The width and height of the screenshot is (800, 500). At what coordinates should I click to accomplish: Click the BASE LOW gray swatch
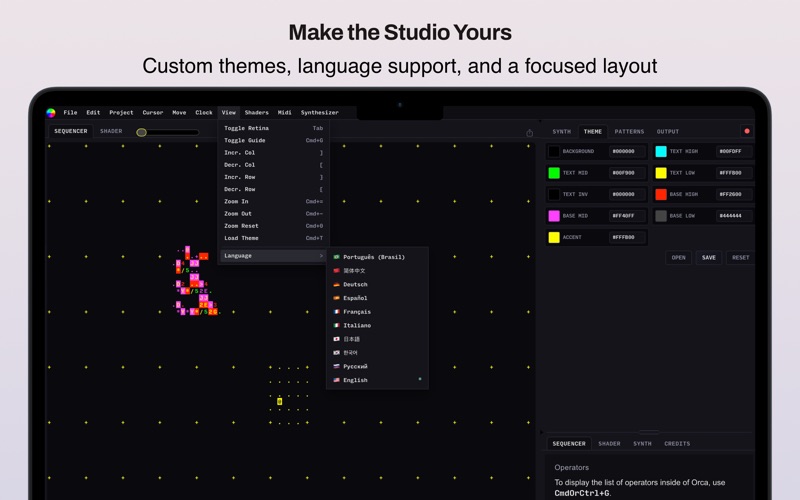[x=661, y=216]
